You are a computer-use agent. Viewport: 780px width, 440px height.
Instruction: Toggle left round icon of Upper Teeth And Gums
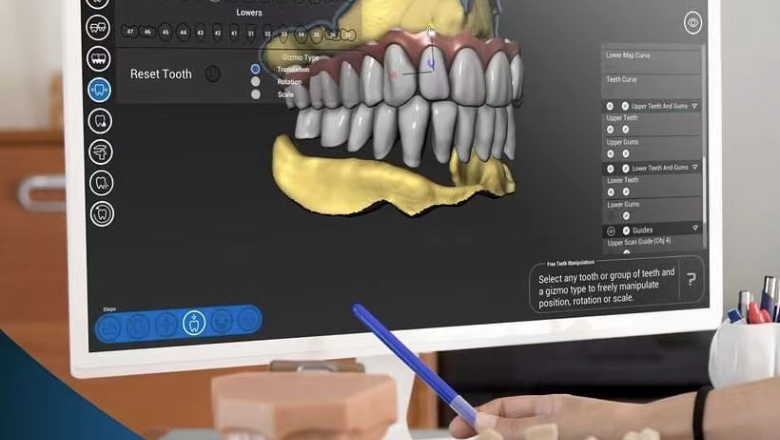(x=610, y=106)
